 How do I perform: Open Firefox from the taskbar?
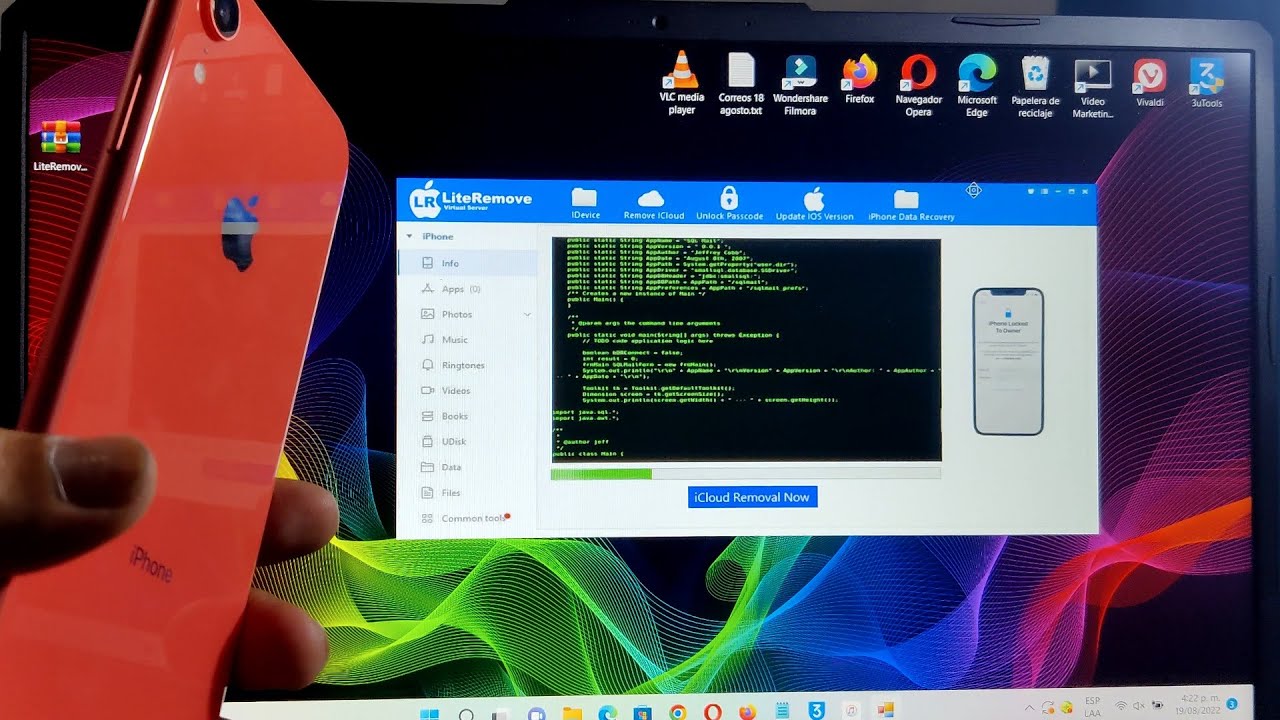click(x=748, y=713)
